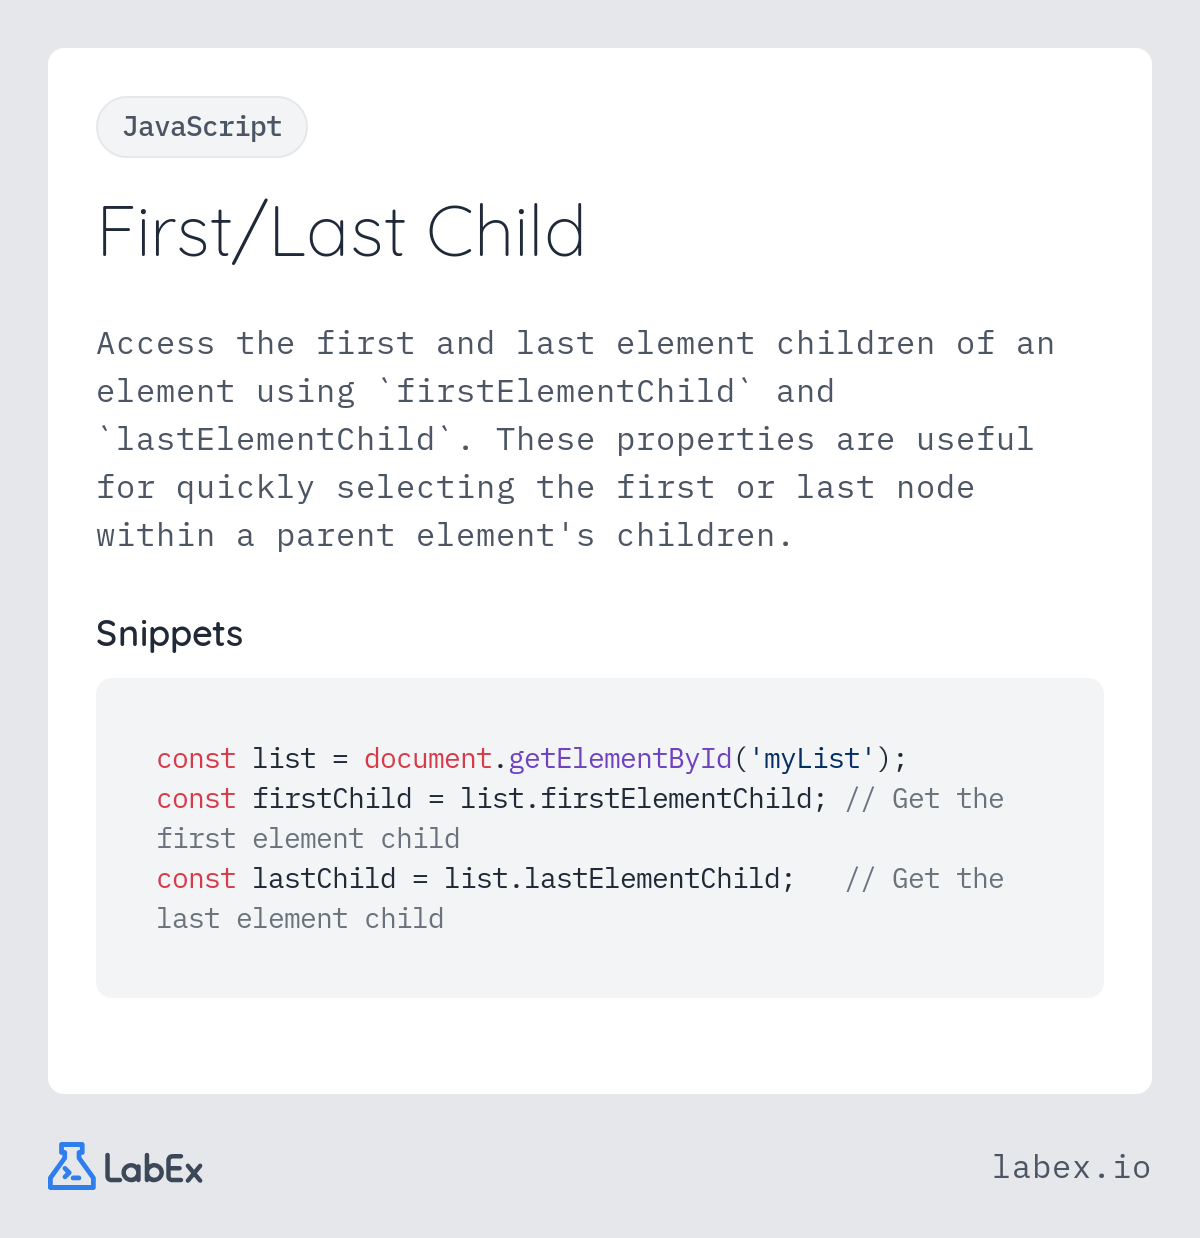Click the LabEx wordmark text
Image resolution: width=1200 pixels, height=1238 pixels.
pos(153,1169)
